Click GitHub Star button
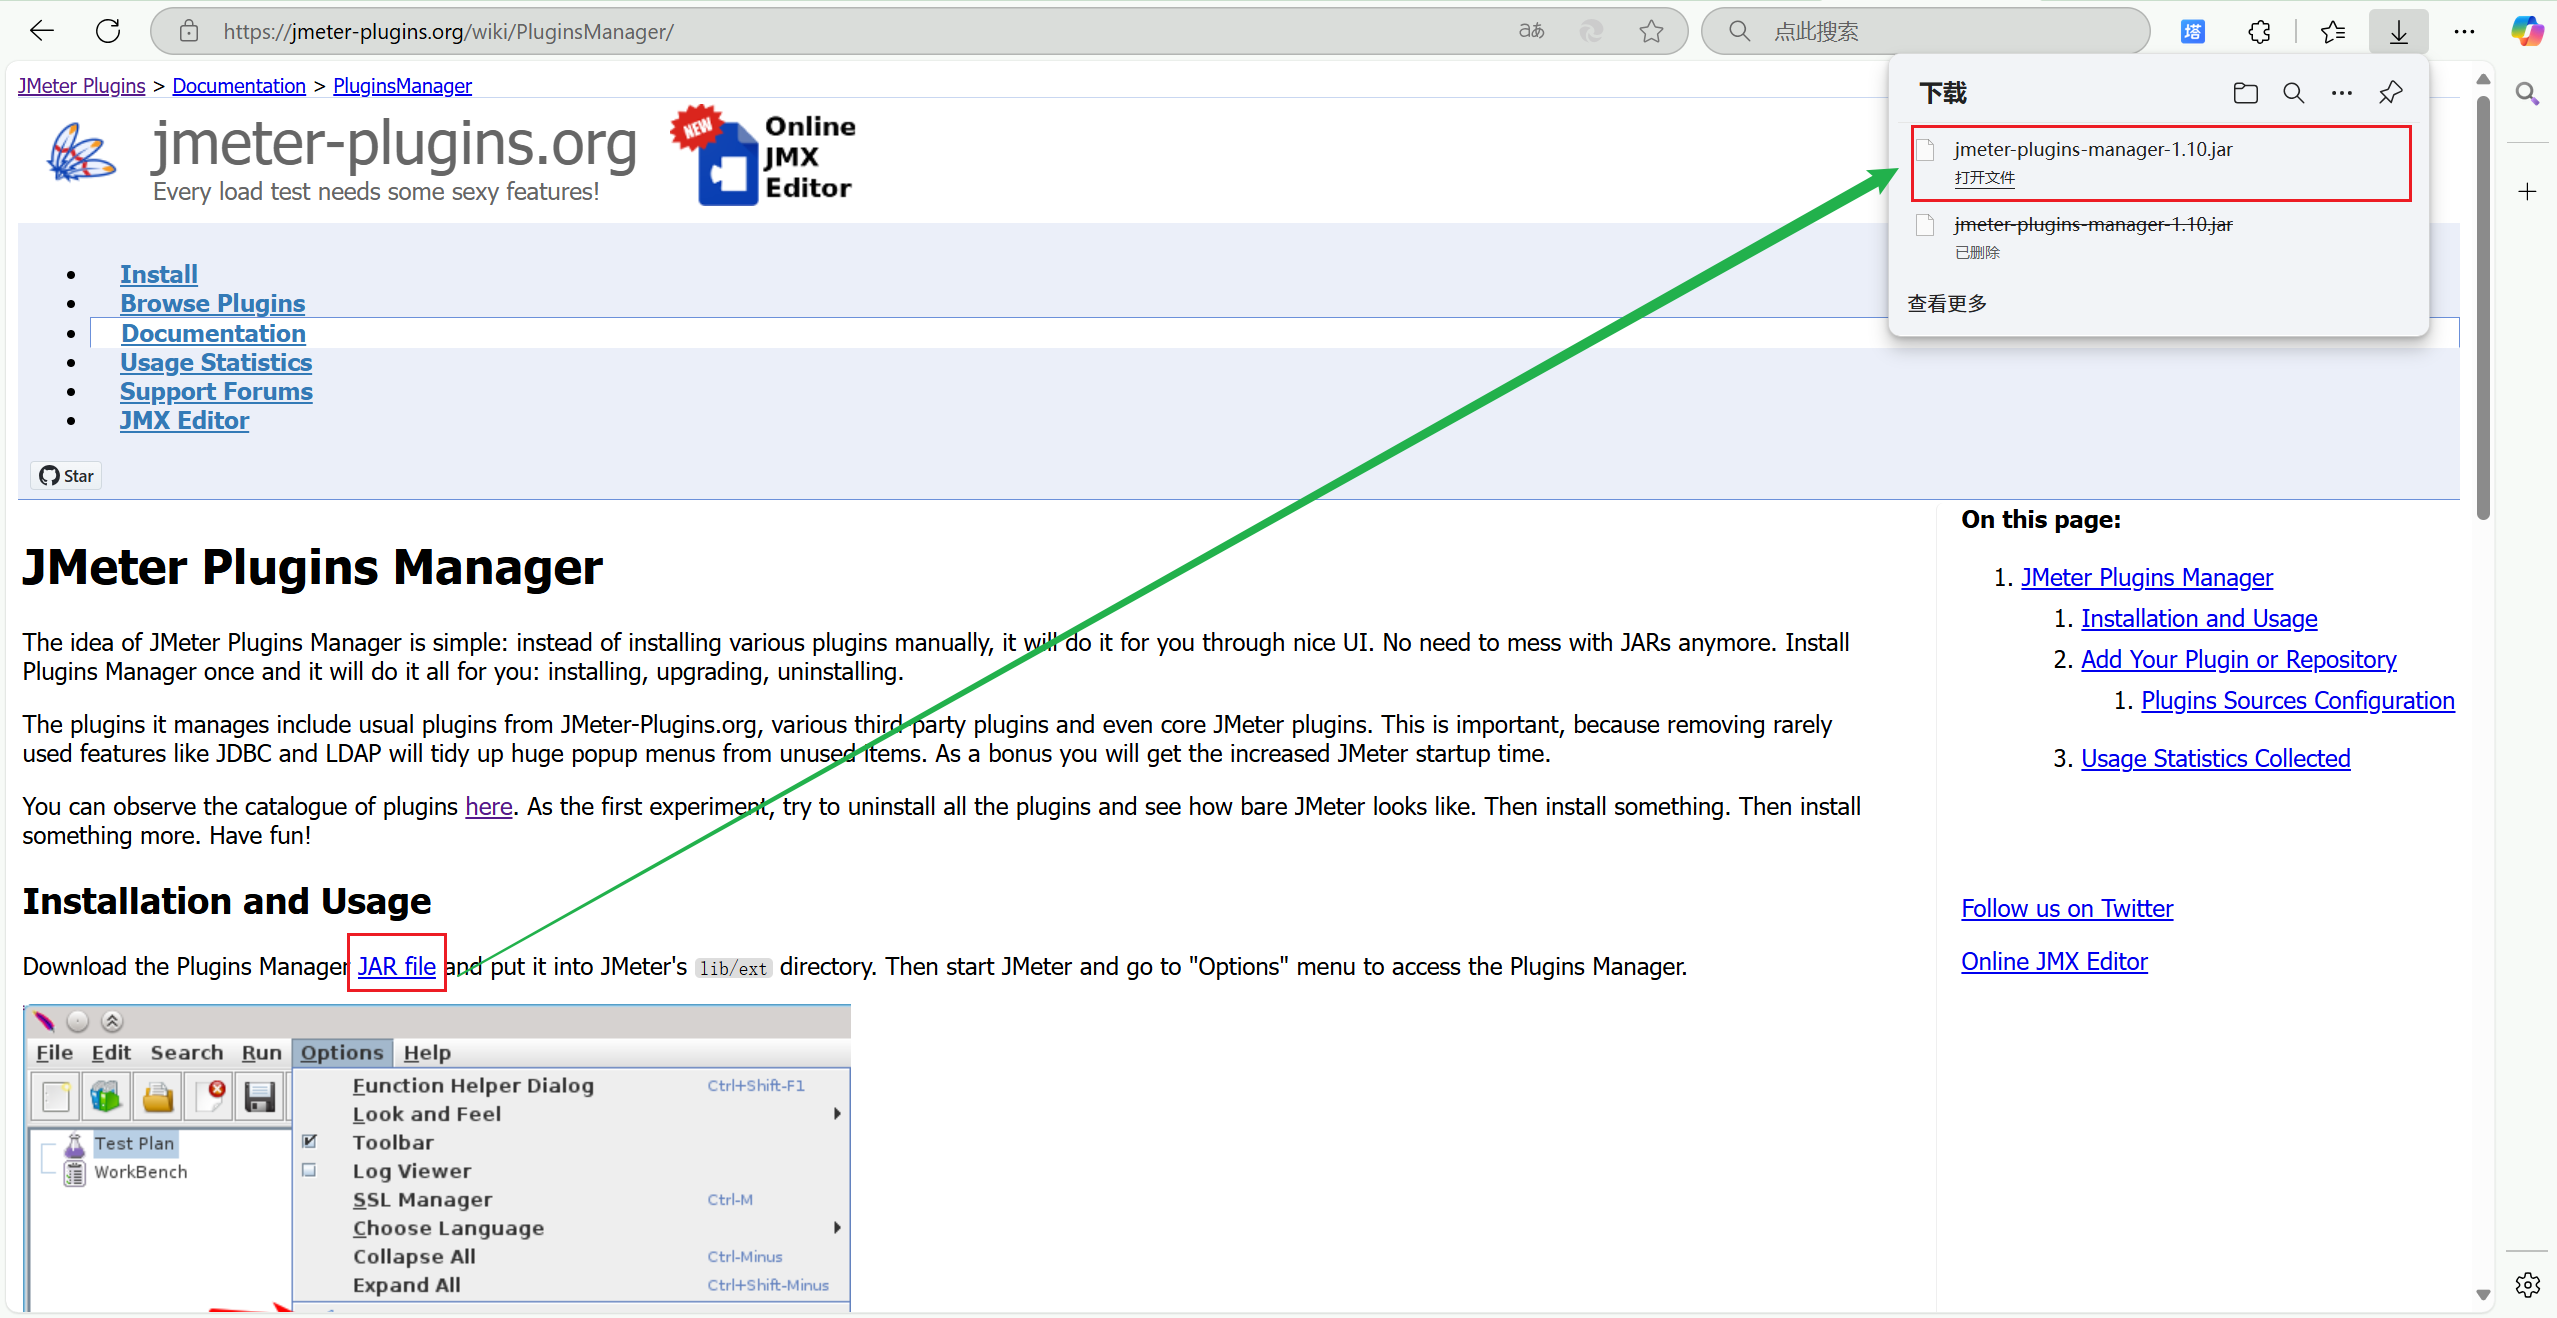Image resolution: width=2557 pixels, height=1318 pixels. [x=67, y=476]
